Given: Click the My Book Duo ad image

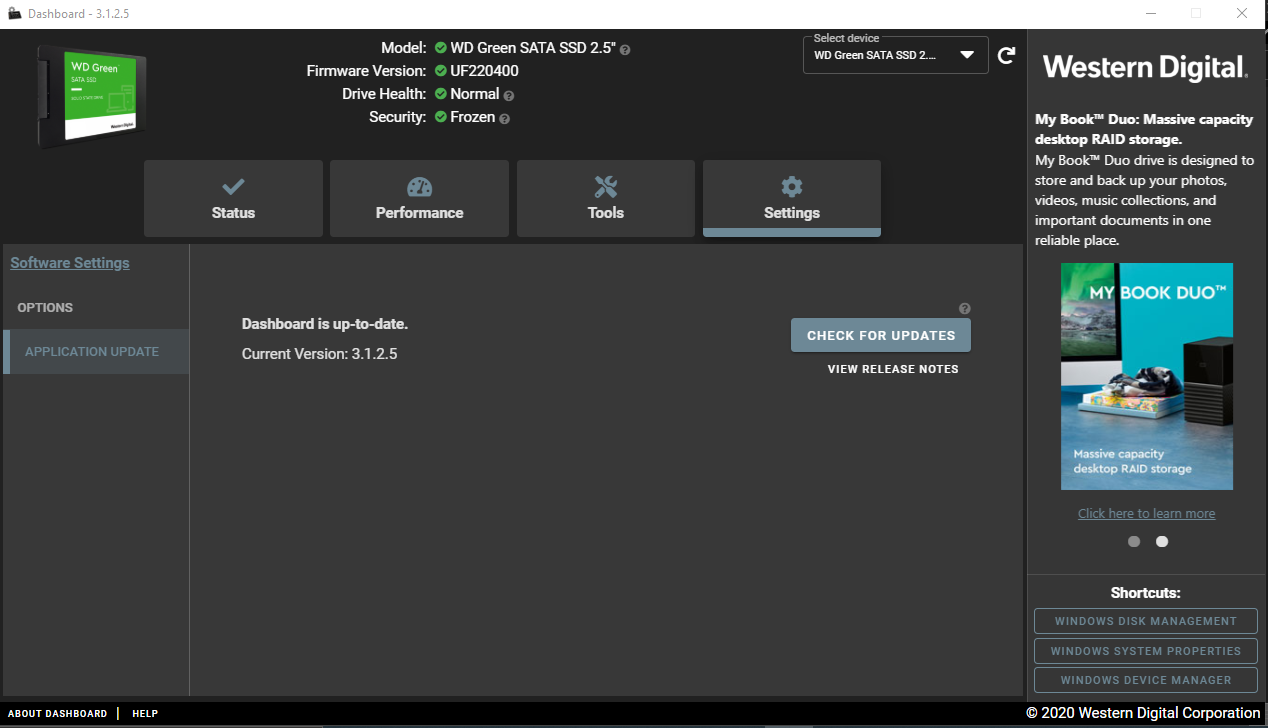Looking at the screenshot, I should pyautogui.click(x=1147, y=376).
